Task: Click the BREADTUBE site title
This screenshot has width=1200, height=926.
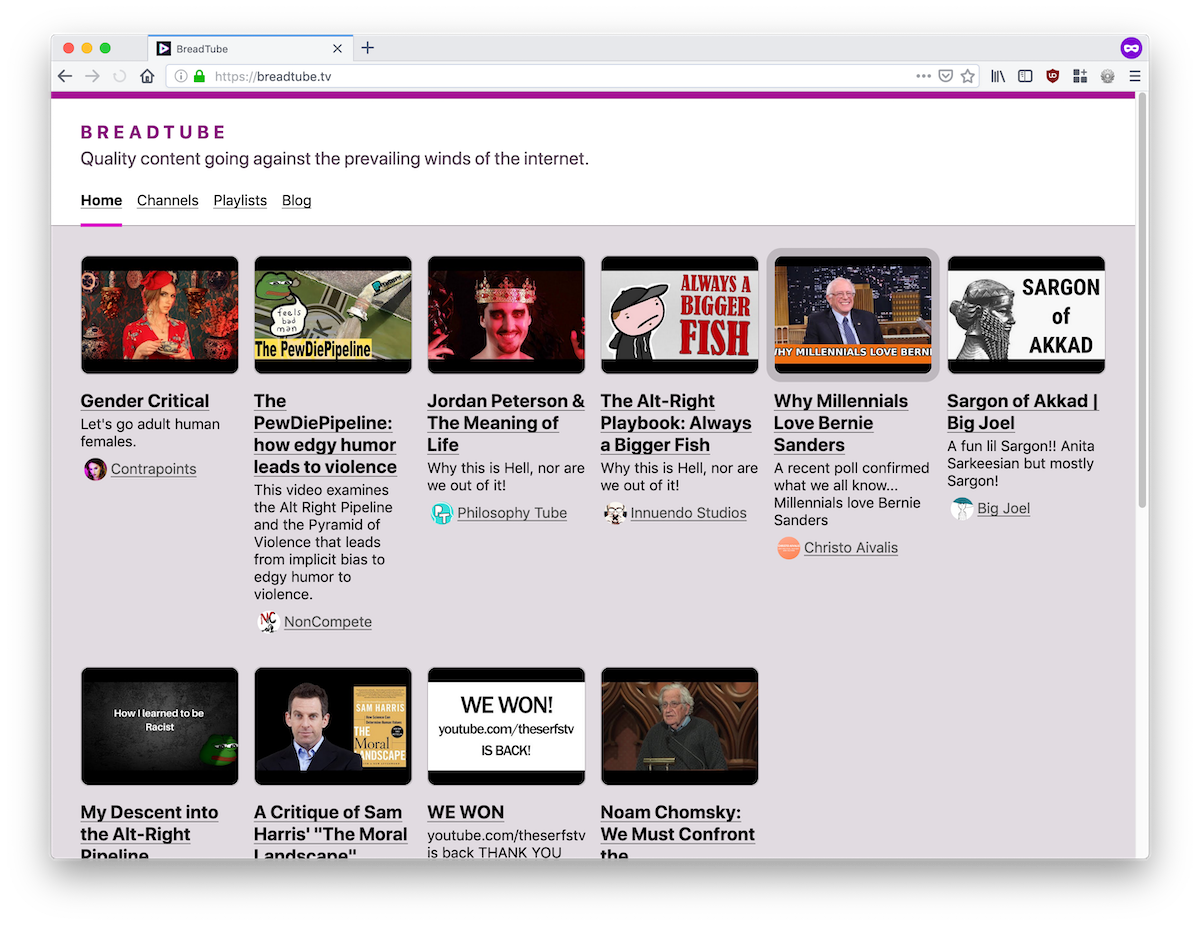Action: [x=154, y=132]
